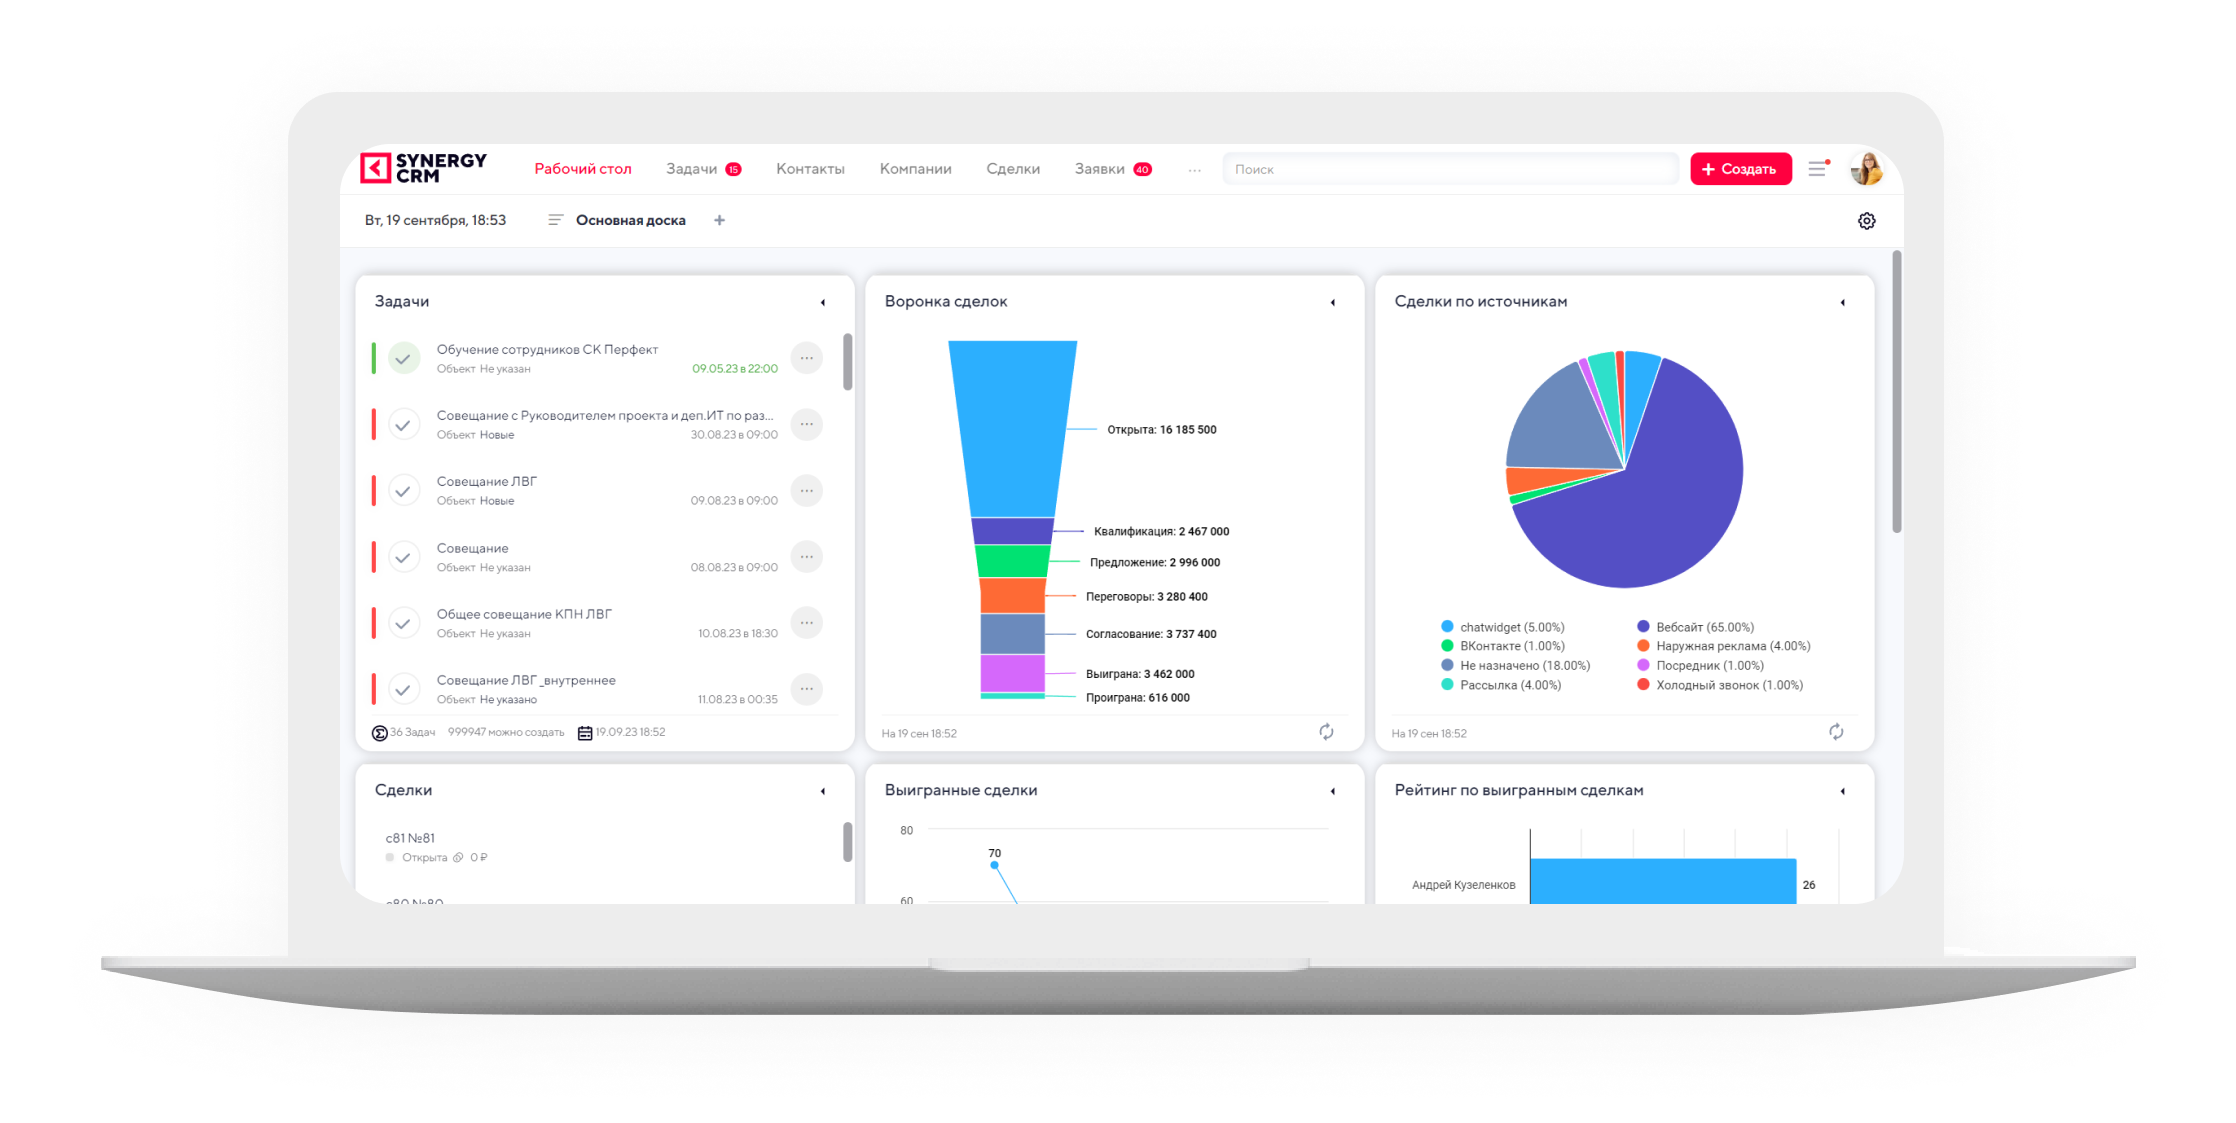
Task: Mark Совещание ЛВГ task as complete
Action: click(x=403, y=491)
